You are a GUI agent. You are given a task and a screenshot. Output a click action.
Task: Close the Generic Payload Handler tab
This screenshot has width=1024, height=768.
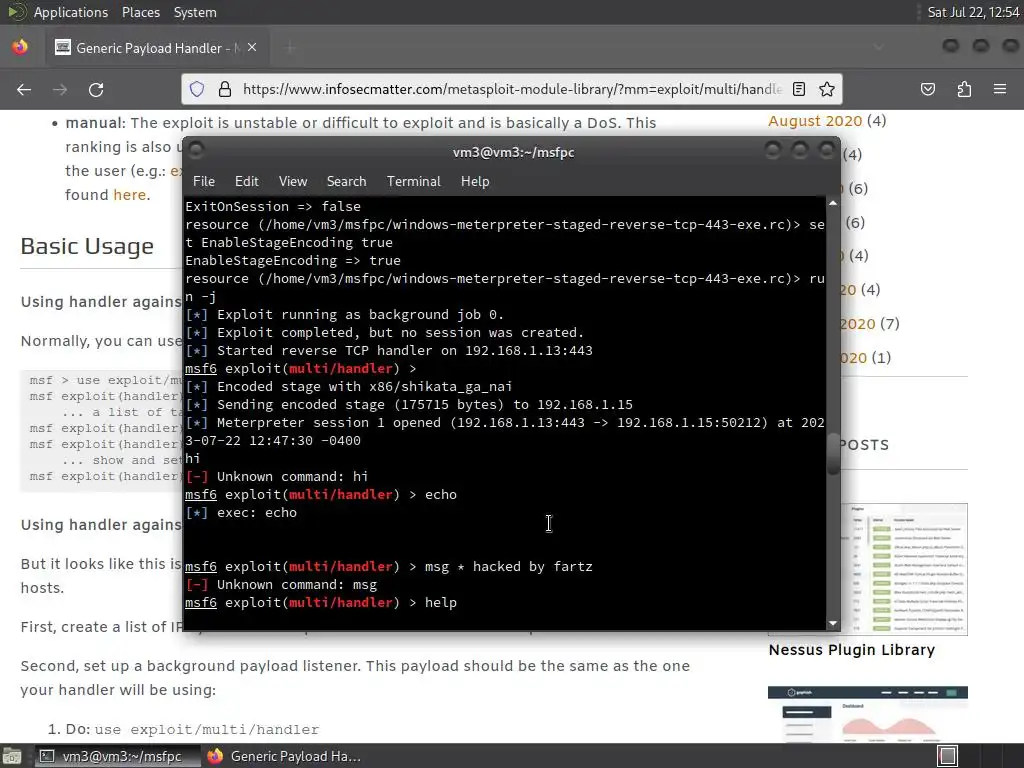tap(252, 48)
